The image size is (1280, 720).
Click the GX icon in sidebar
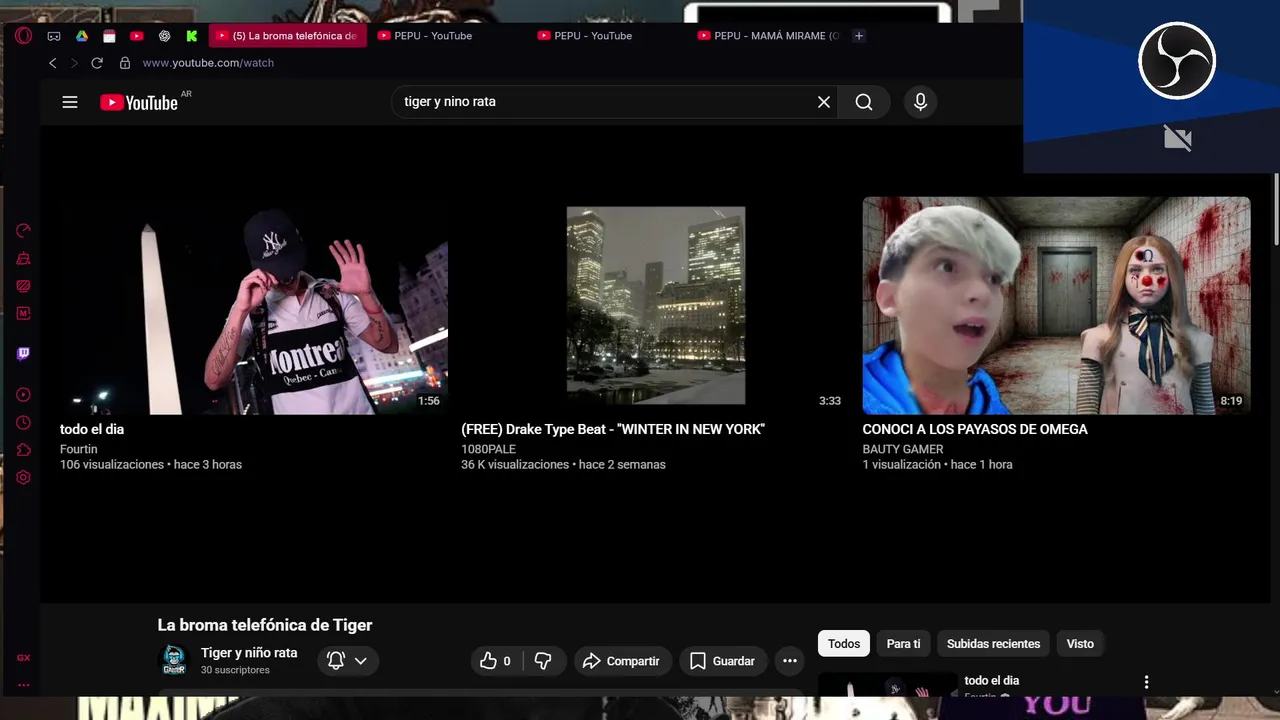click(x=23, y=658)
